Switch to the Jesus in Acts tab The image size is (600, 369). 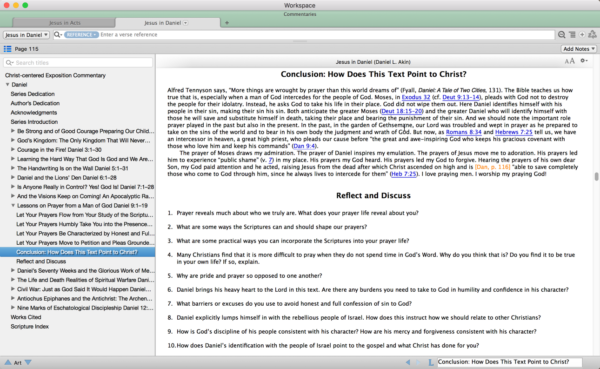[x=64, y=23]
